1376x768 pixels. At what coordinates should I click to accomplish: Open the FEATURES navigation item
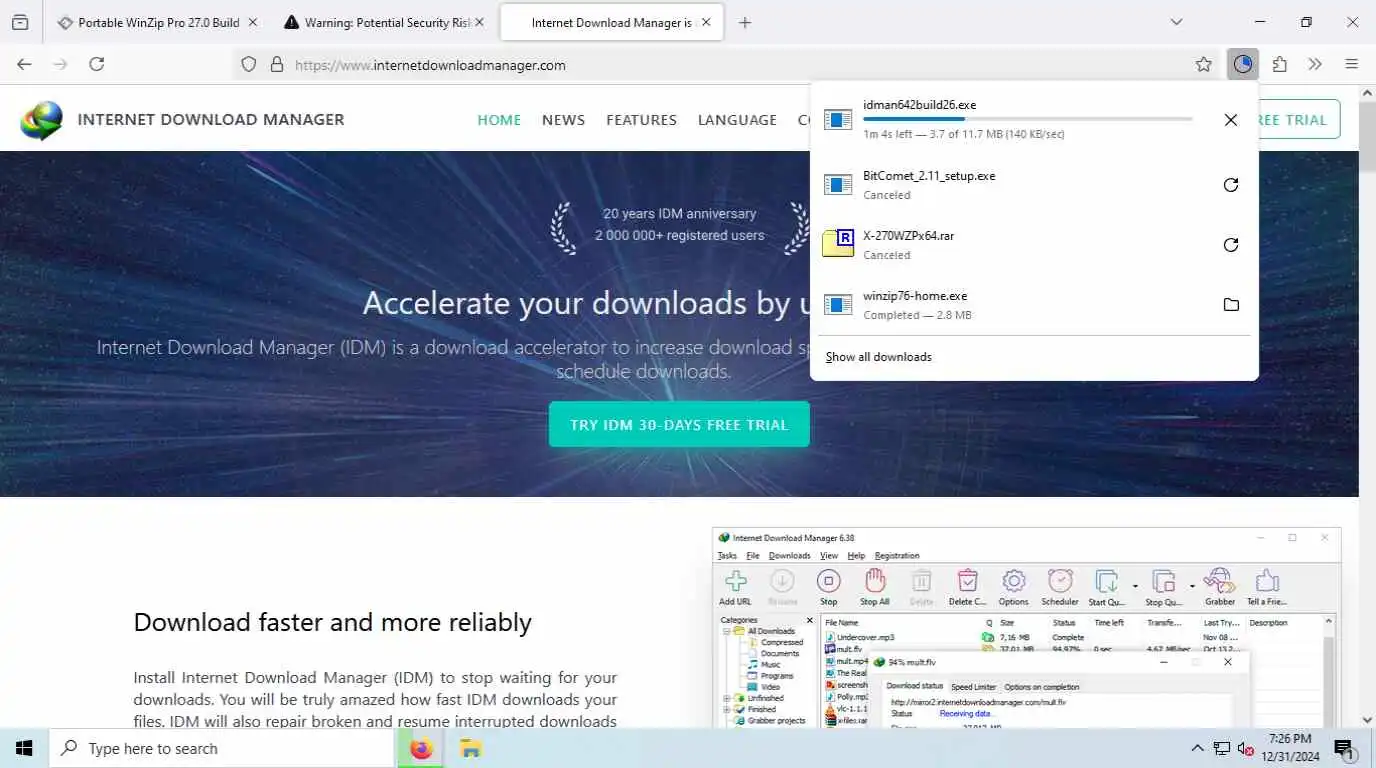[641, 120]
